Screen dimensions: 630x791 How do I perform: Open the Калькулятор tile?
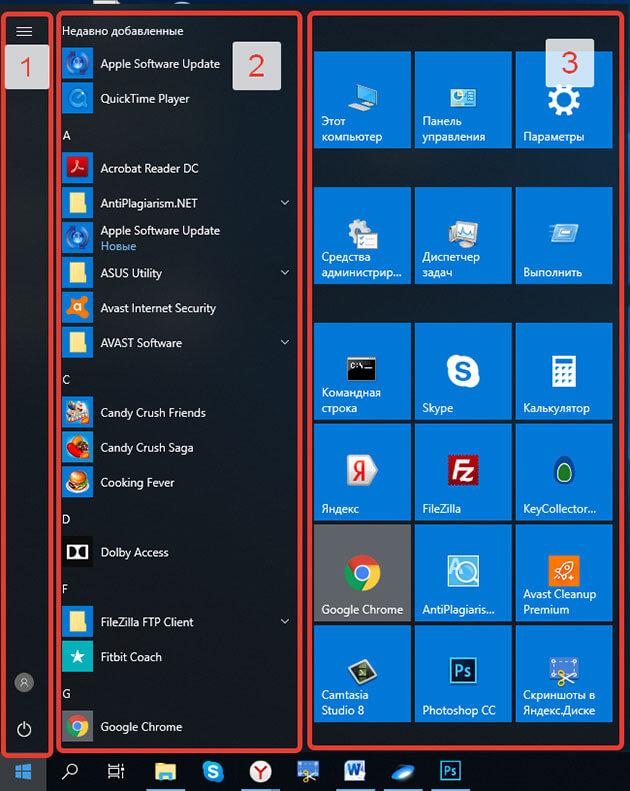coord(564,371)
